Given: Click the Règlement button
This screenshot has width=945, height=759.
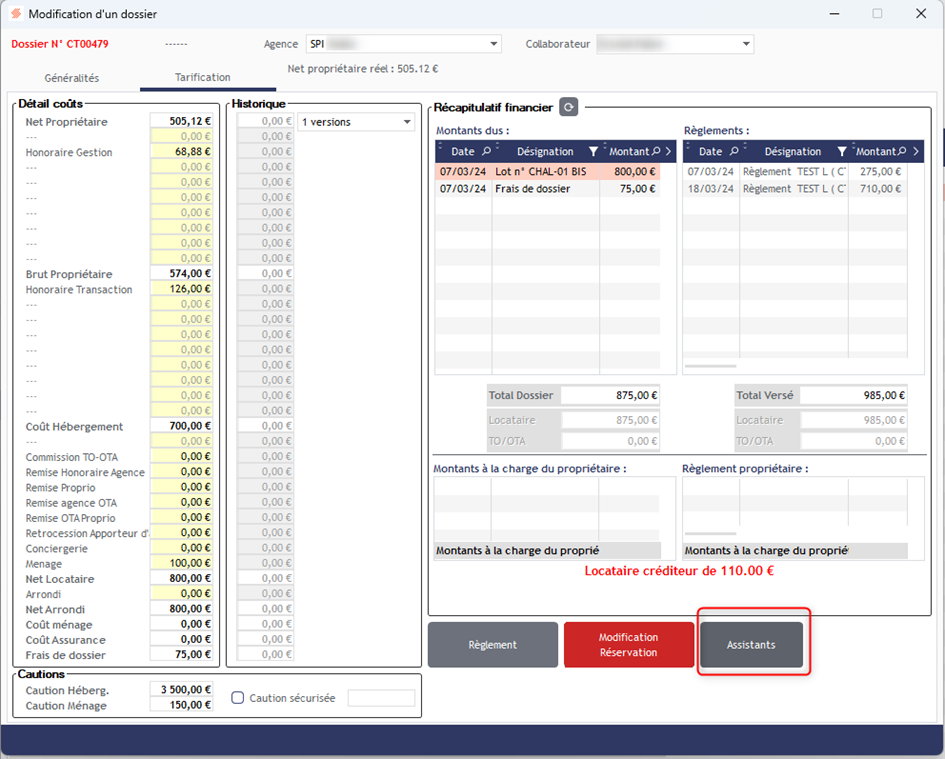Looking at the screenshot, I should click(492, 644).
